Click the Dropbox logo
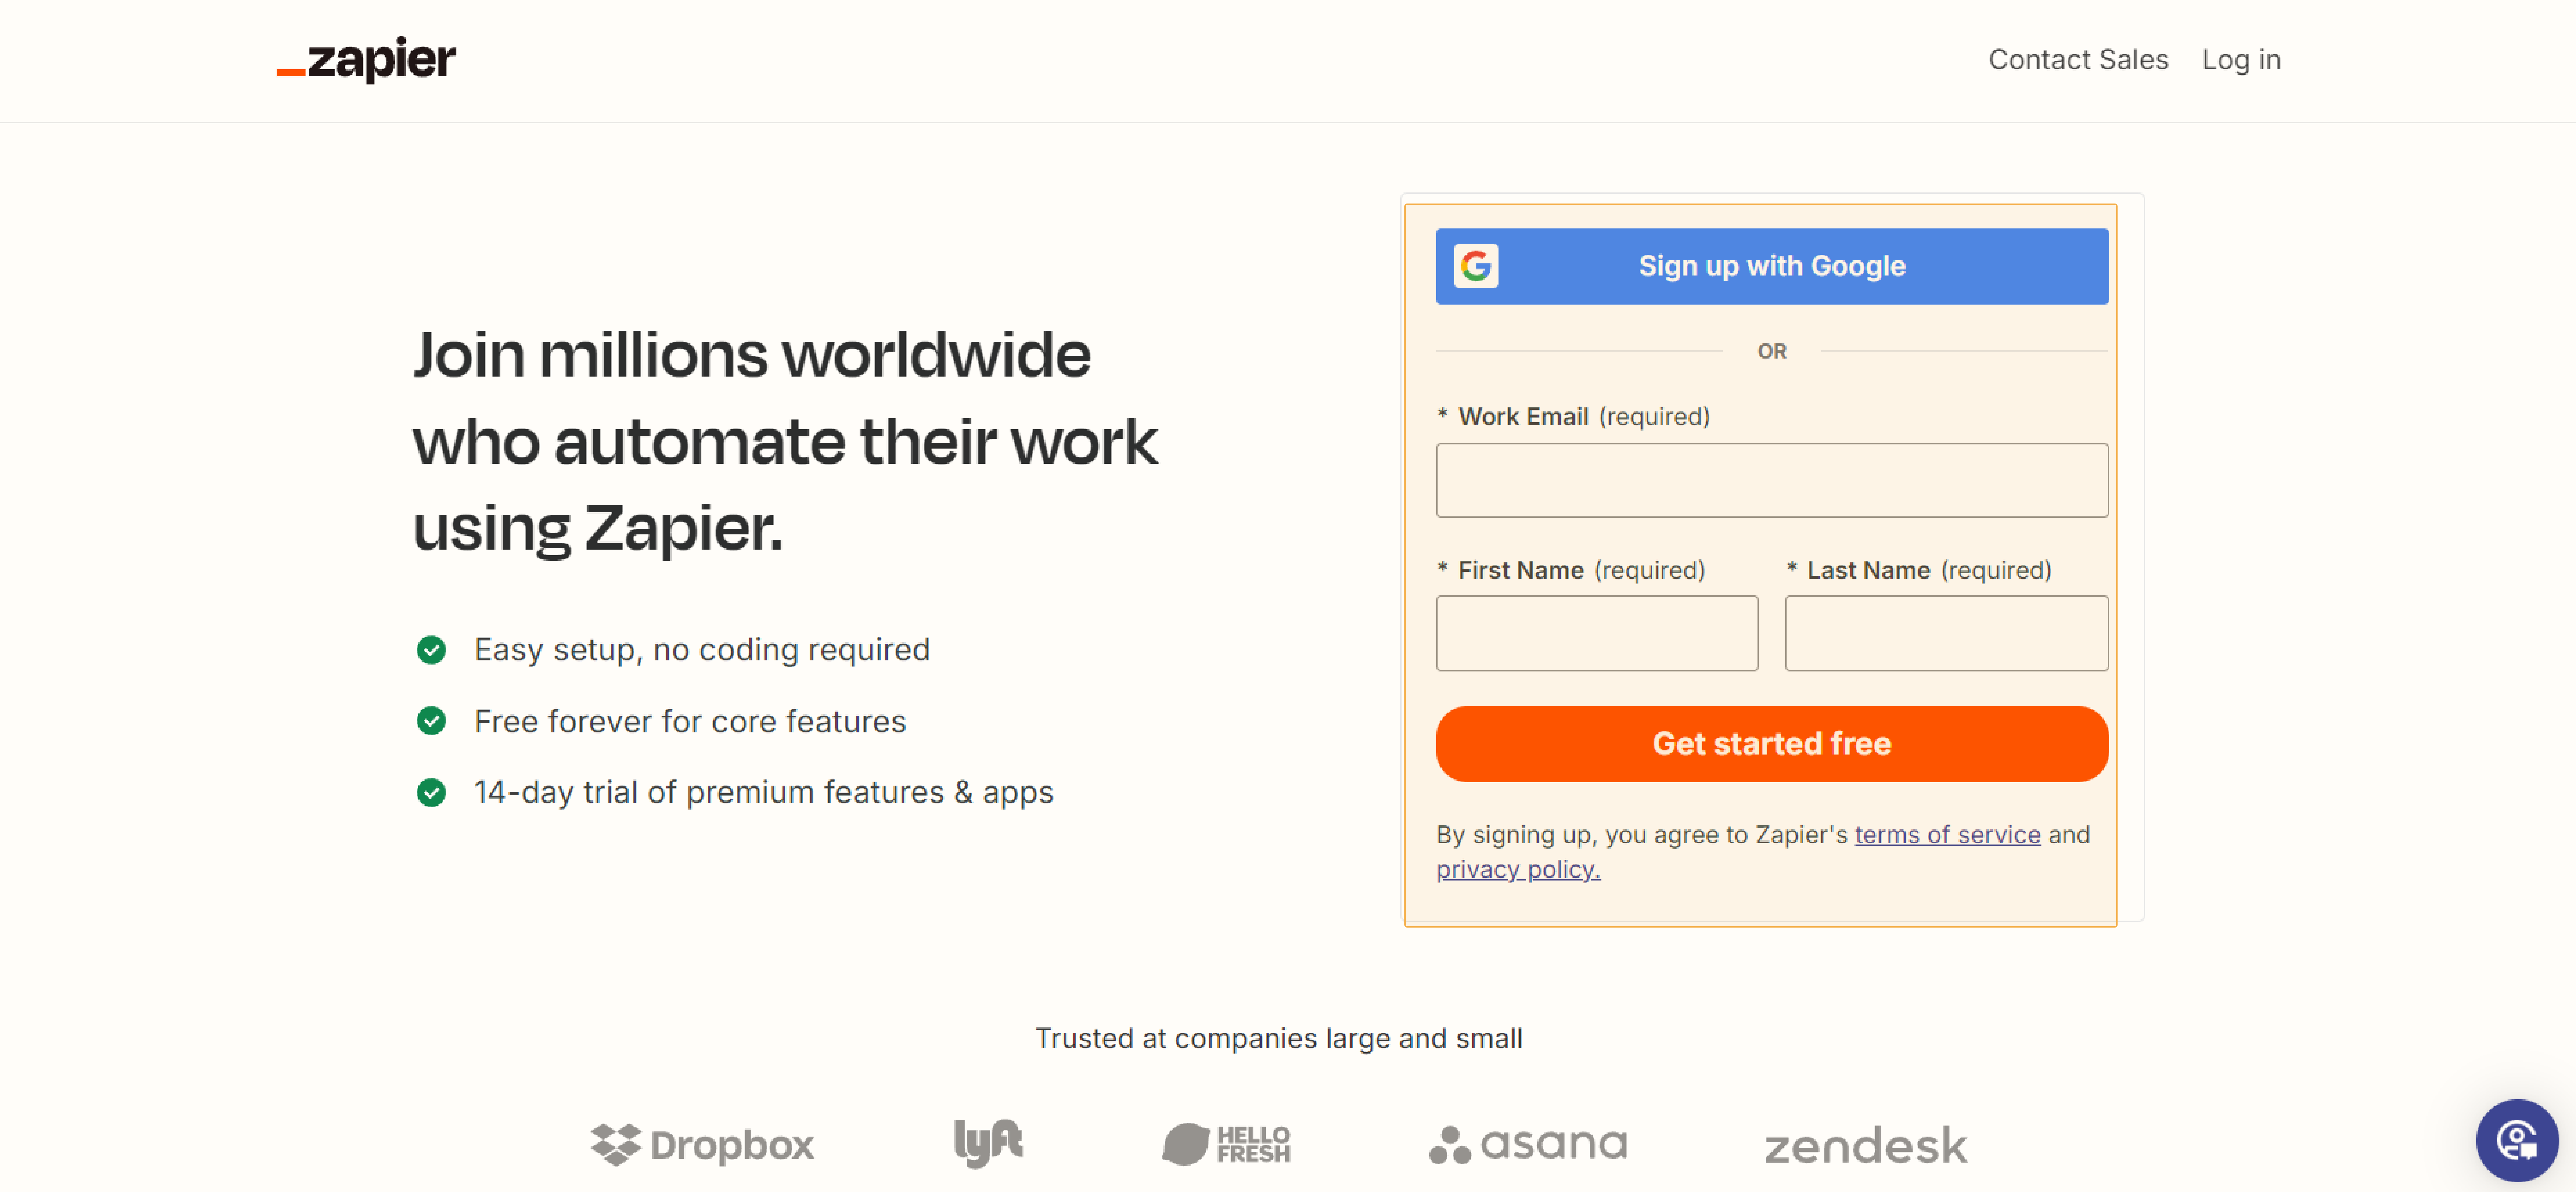 coord(702,1144)
